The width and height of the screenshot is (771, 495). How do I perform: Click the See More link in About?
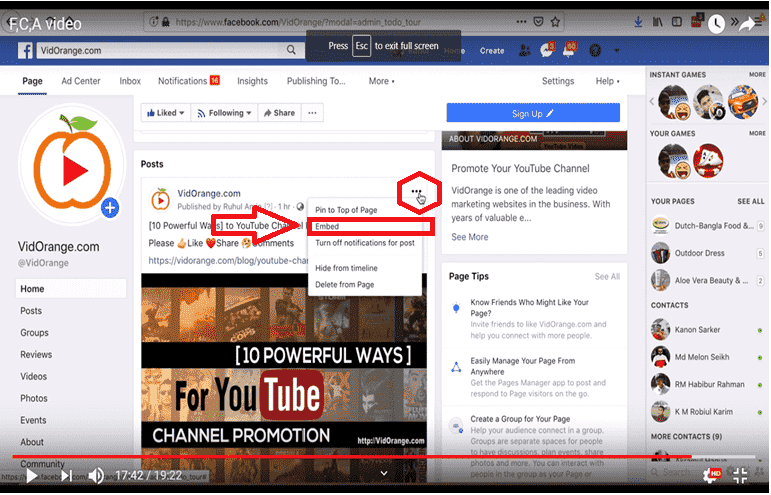point(470,237)
